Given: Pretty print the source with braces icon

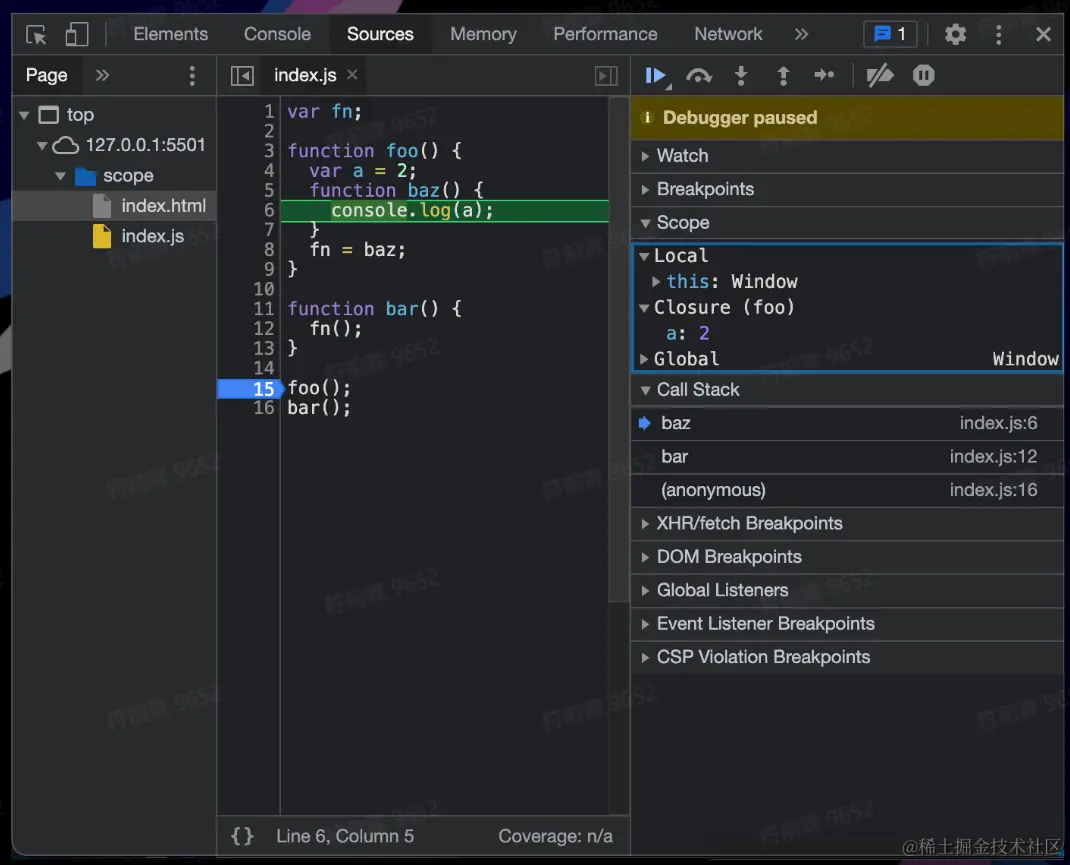Looking at the screenshot, I should 242,836.
